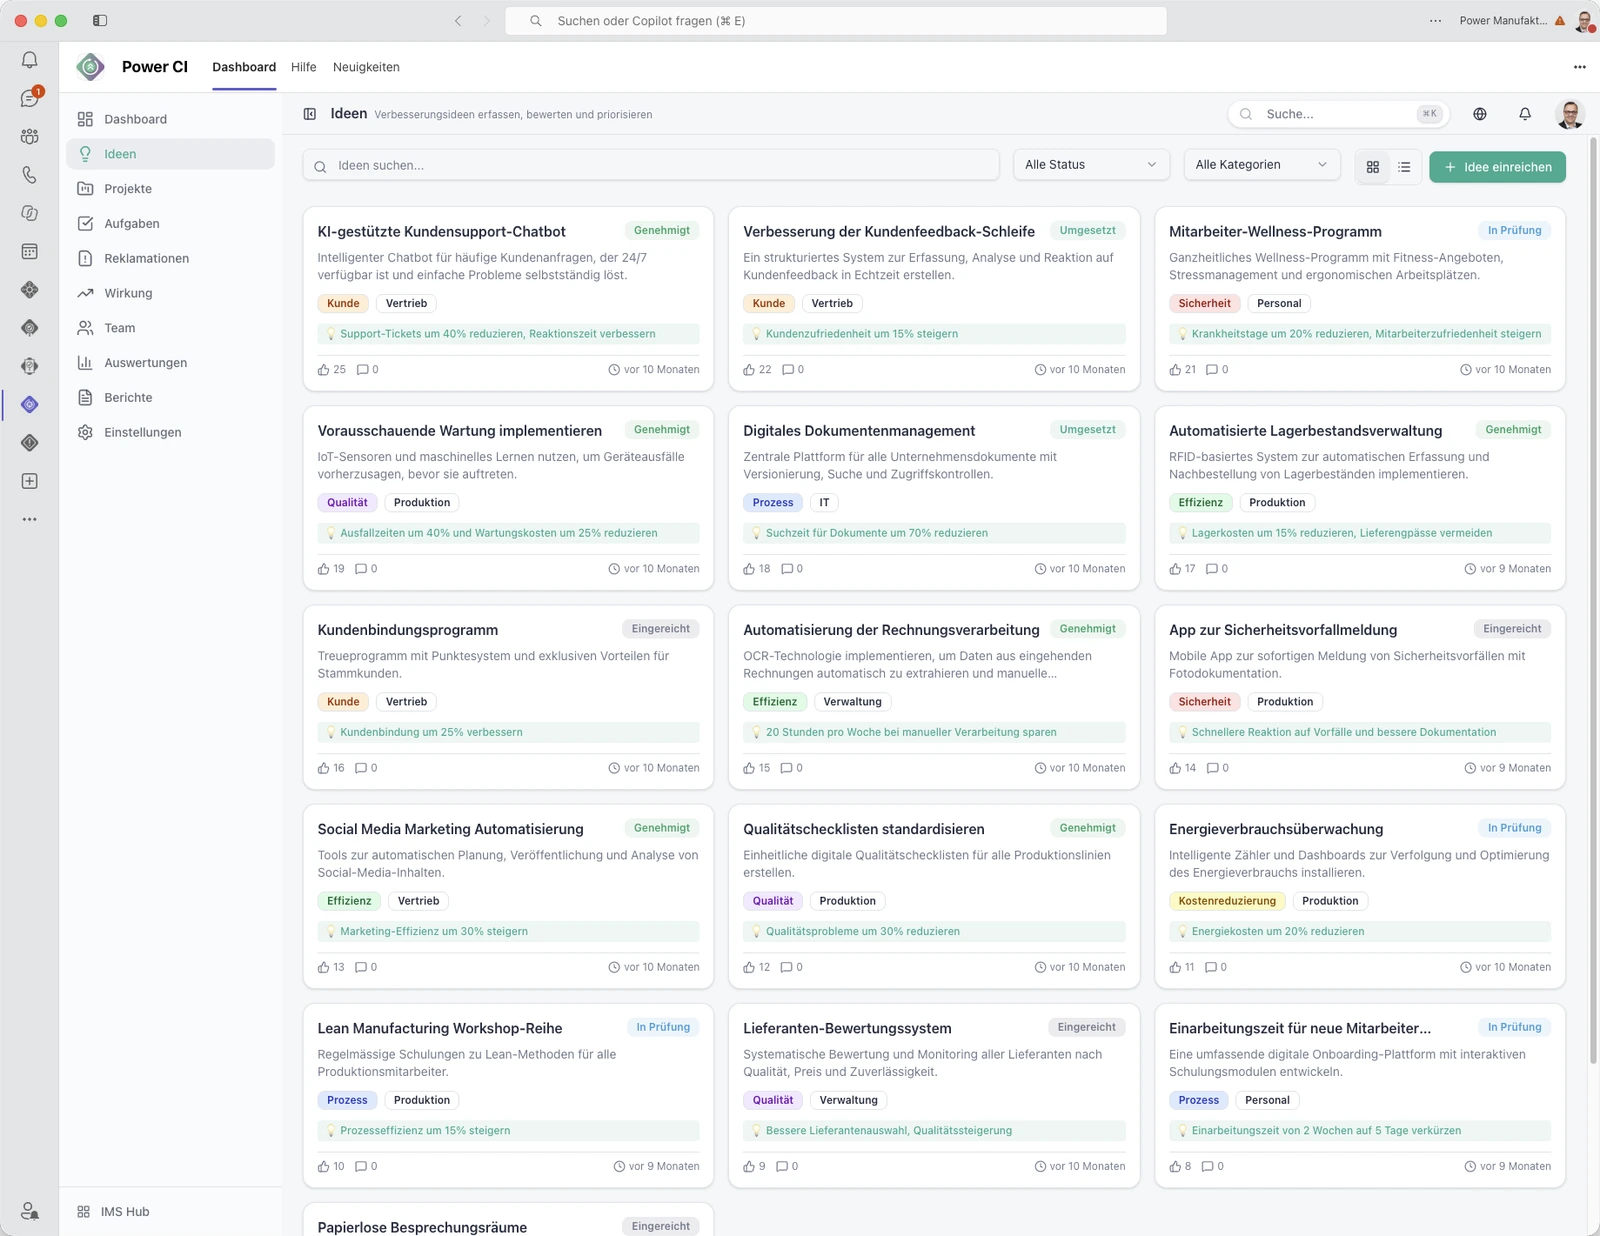Screen dimensions: 1600x1236
Task: Switch to the Dashboard tab
Action: coord(244,67)
